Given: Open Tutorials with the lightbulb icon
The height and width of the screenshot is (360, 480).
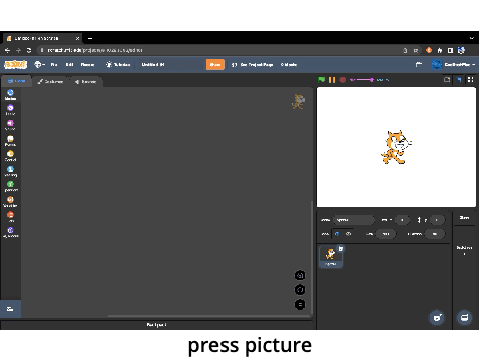Looking at the screenshot, I should (118, 65).
